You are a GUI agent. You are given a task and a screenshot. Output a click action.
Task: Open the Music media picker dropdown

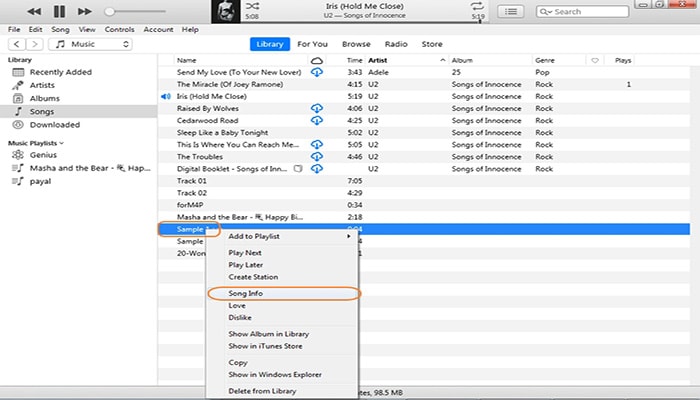click(90, 44)
